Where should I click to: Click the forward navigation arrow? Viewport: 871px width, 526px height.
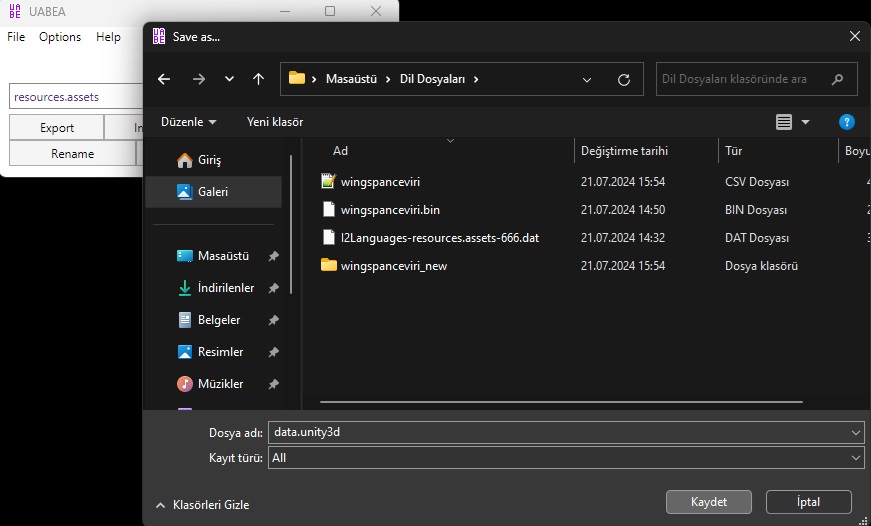[198, 79]
